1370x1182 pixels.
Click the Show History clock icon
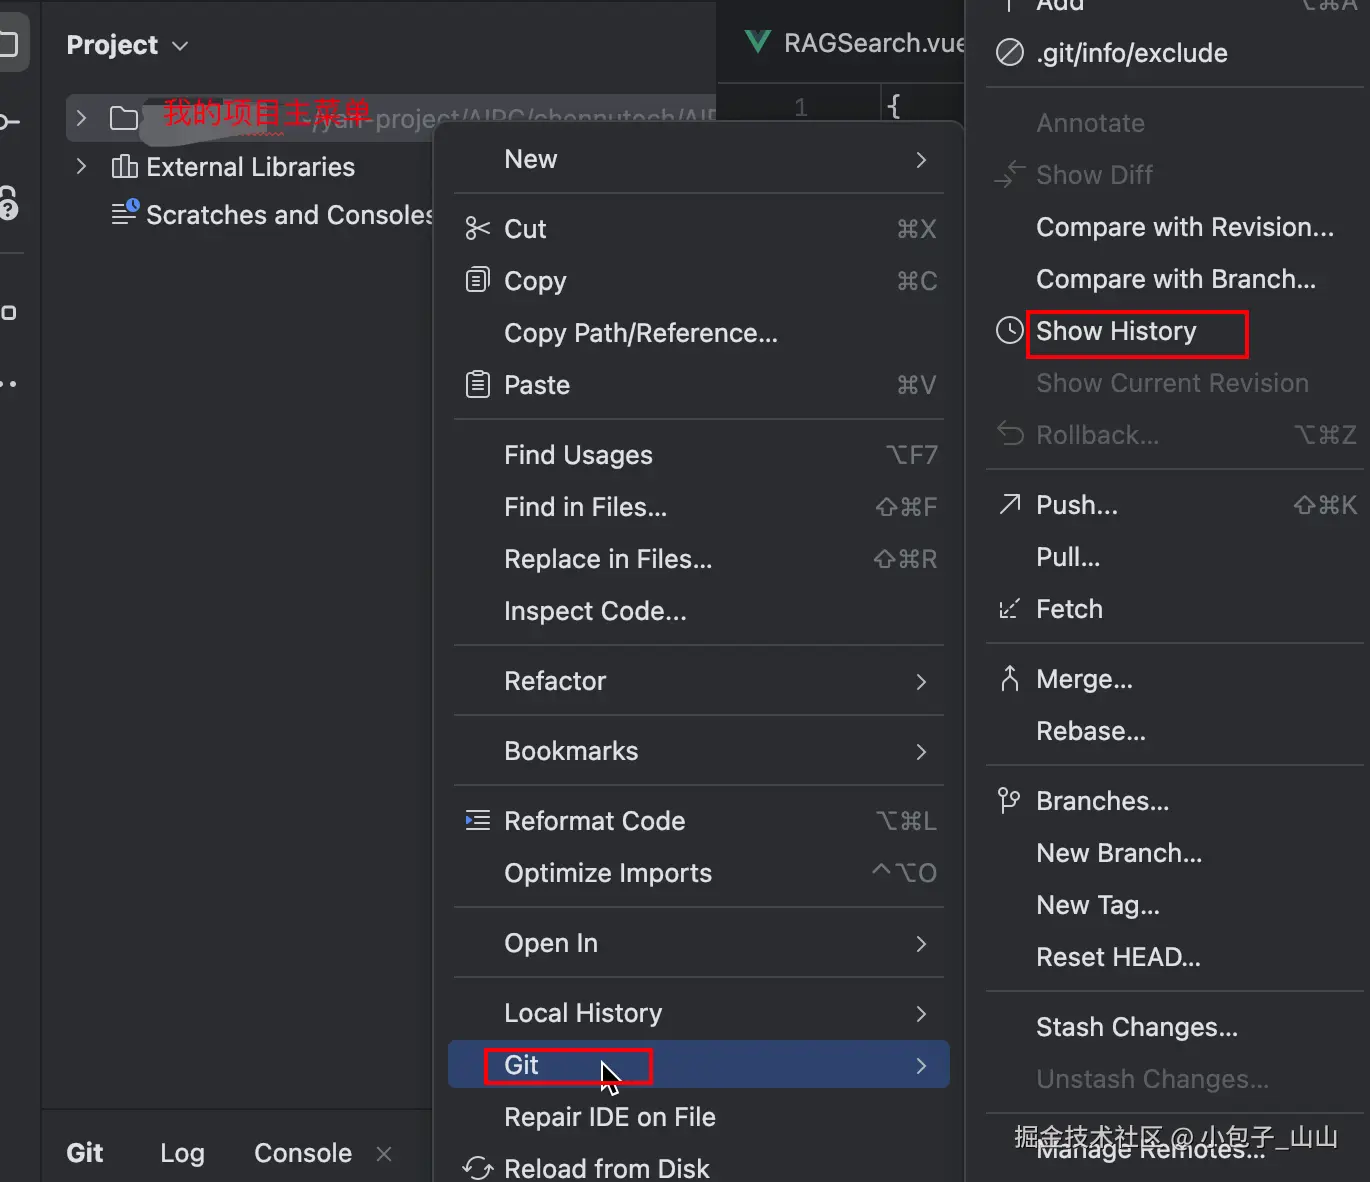tap(1010, 331)
